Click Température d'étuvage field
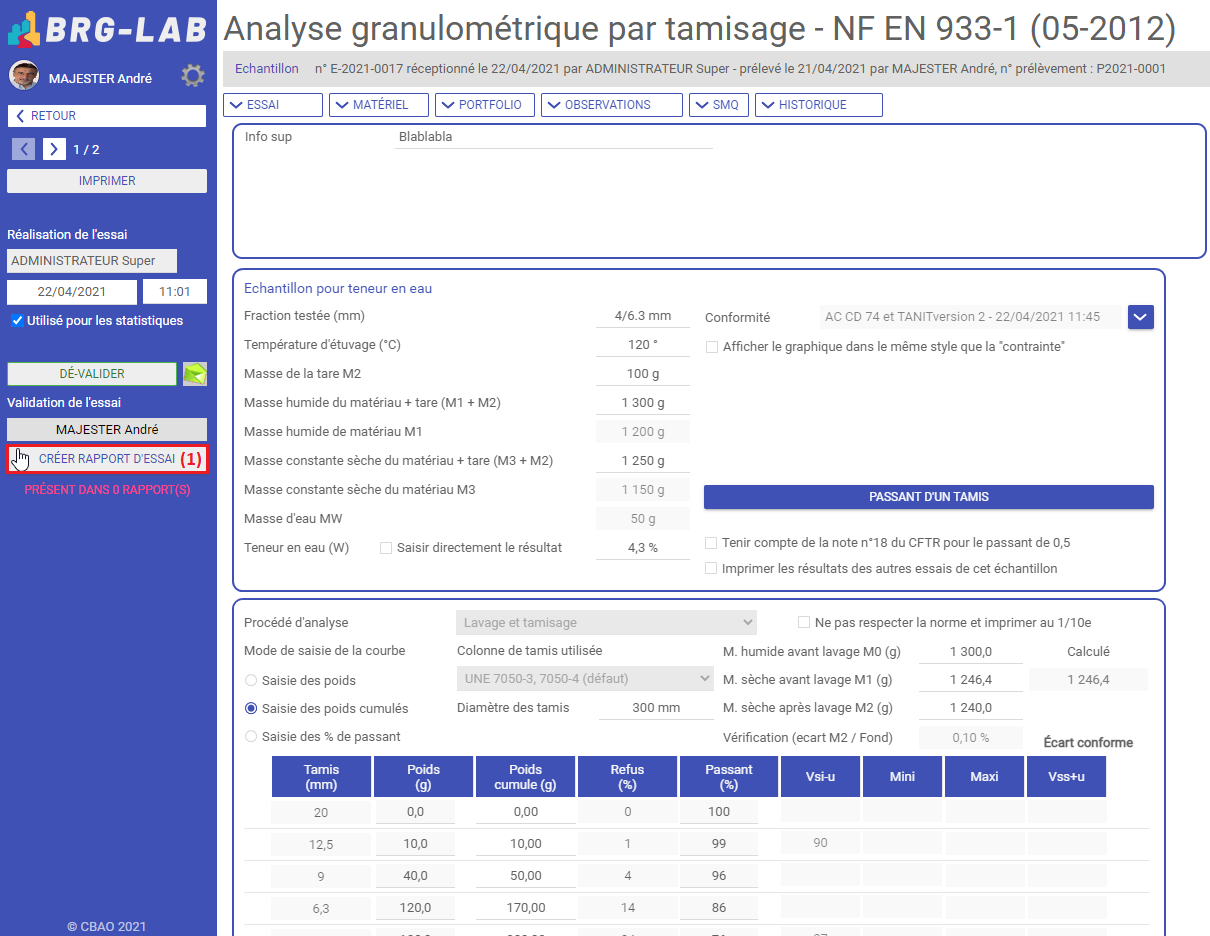This screenshot has height=936, width=1210. pos(643,345)
